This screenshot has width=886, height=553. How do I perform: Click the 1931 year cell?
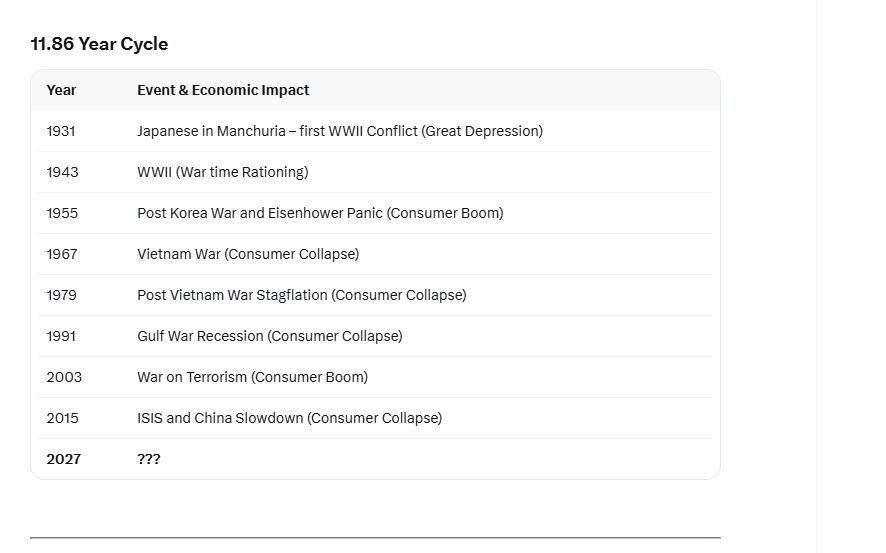(x=61, y=131)
